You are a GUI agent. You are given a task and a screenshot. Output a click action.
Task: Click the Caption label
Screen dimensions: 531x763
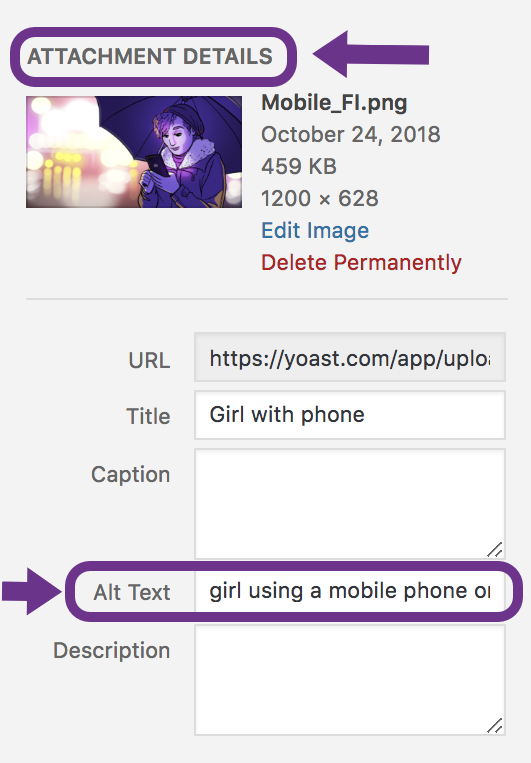coord(130,474)
